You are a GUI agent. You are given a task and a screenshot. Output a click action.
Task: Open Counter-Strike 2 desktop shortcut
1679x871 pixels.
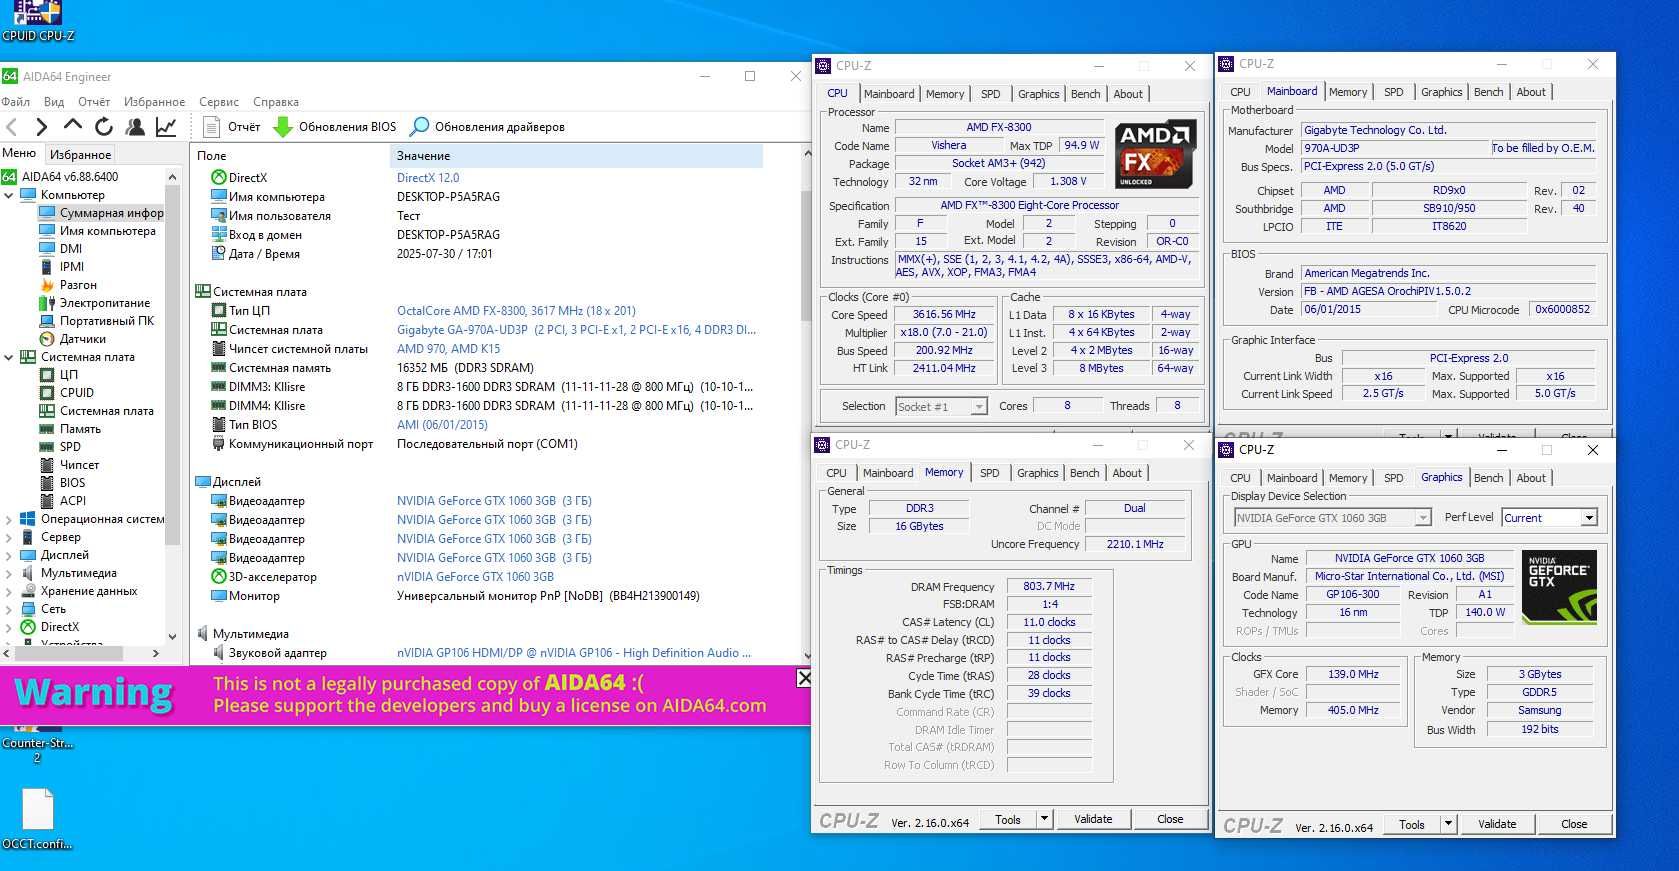(37, 744)
